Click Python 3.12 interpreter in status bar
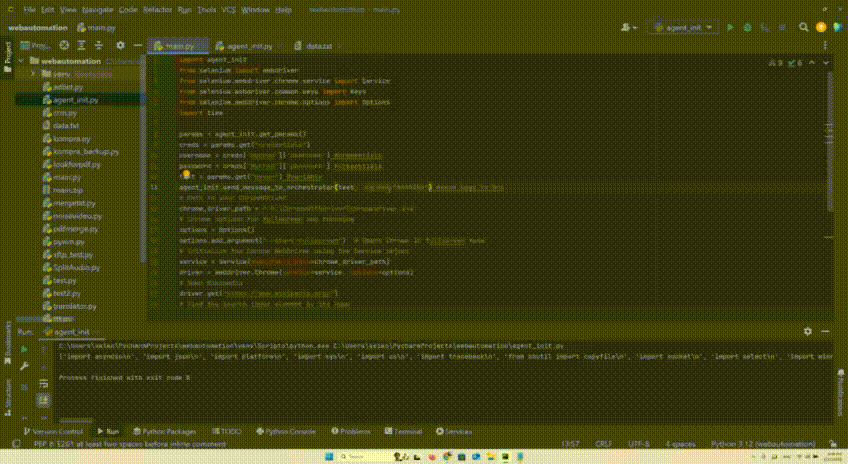 pos(763,444)
